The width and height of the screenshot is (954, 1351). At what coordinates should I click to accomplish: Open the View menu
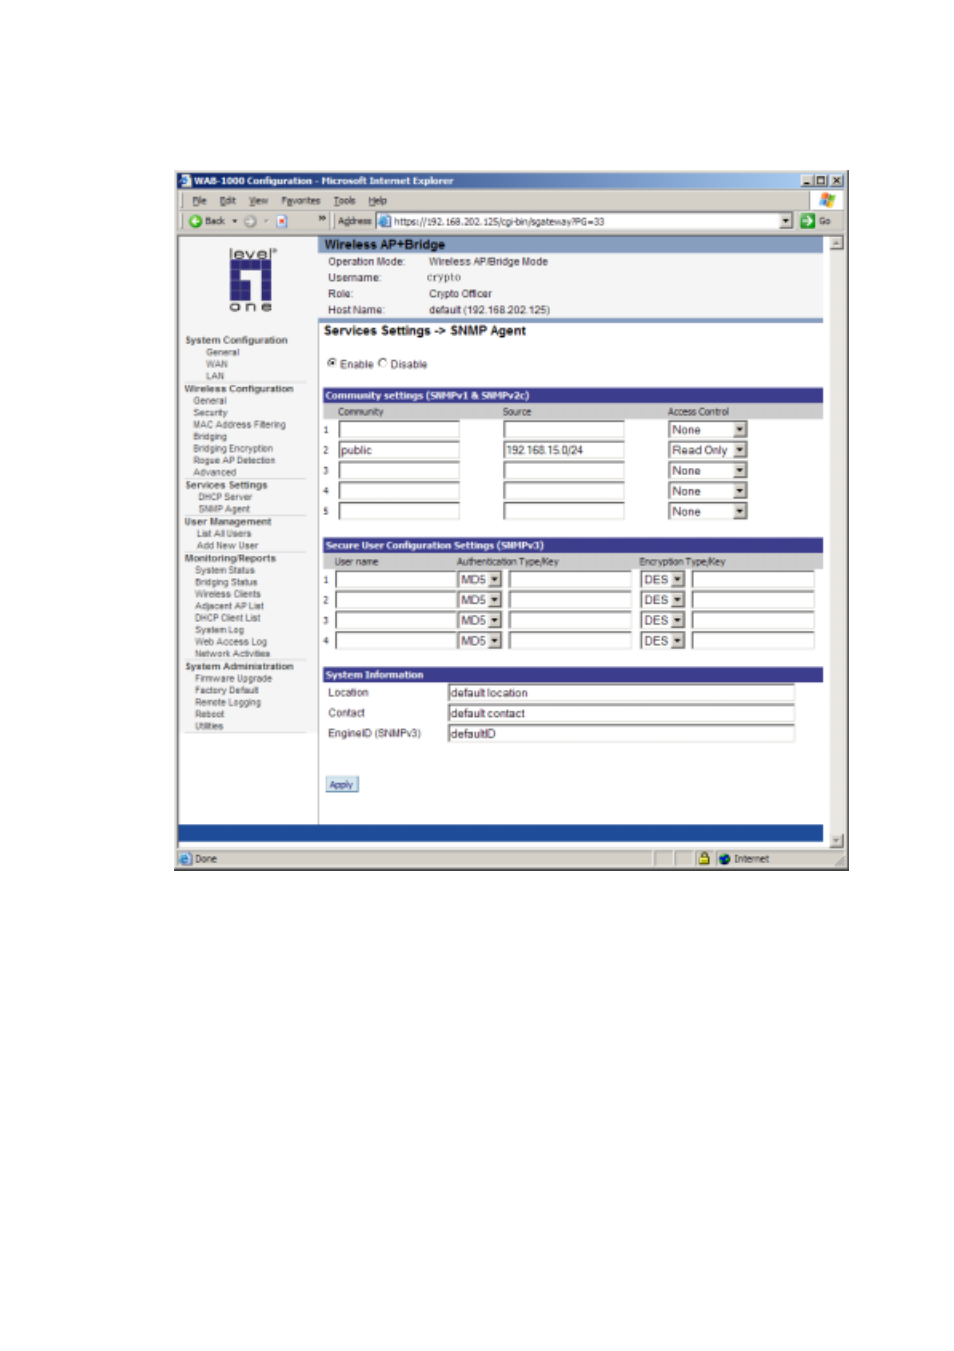pos(258,201)
